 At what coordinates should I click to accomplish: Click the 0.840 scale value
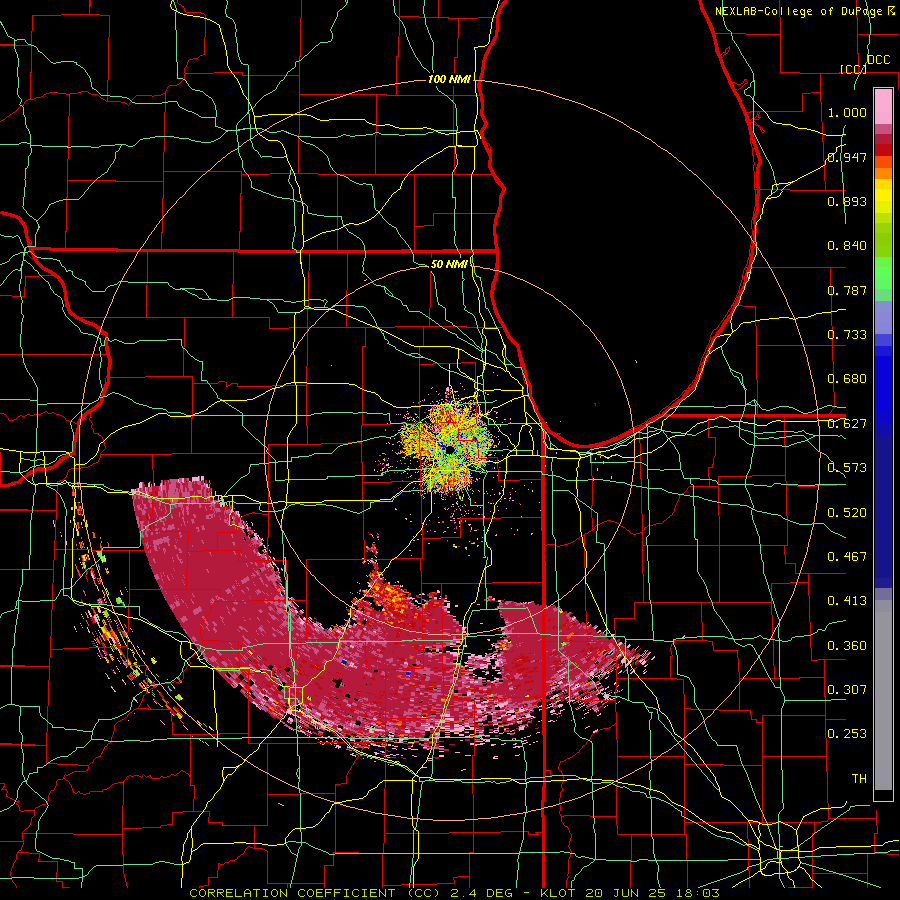click(x=847, y=246)
